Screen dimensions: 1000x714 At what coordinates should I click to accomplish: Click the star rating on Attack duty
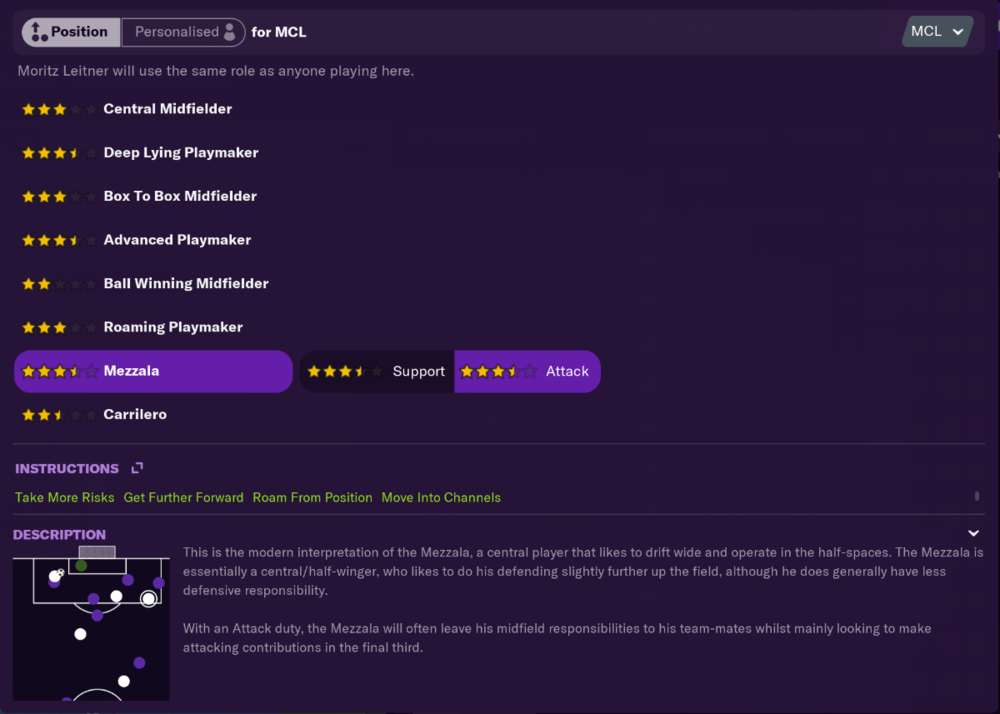(x=498, y=371)
